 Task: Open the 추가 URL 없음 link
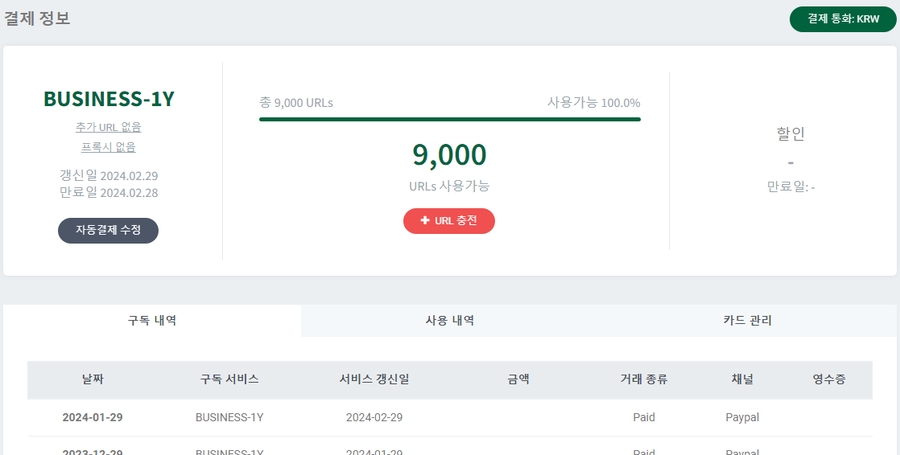tap(108, 127)
